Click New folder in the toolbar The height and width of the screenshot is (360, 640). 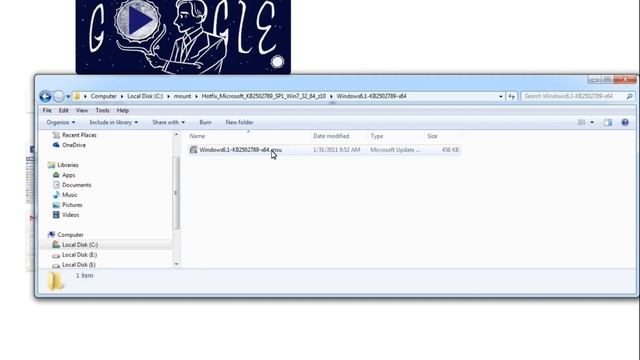239,122
